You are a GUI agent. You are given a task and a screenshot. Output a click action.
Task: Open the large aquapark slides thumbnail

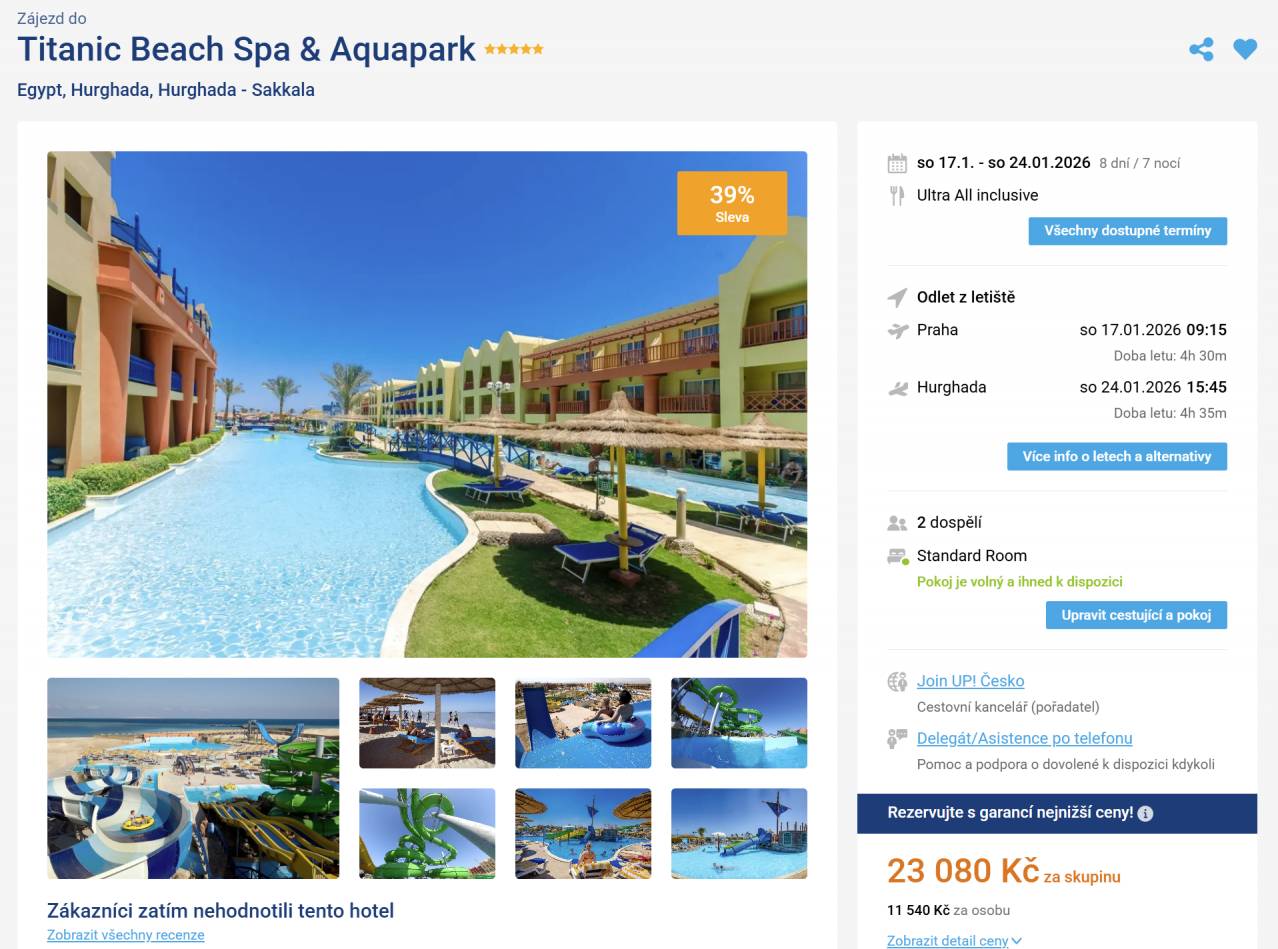click(x=193, y=778)
